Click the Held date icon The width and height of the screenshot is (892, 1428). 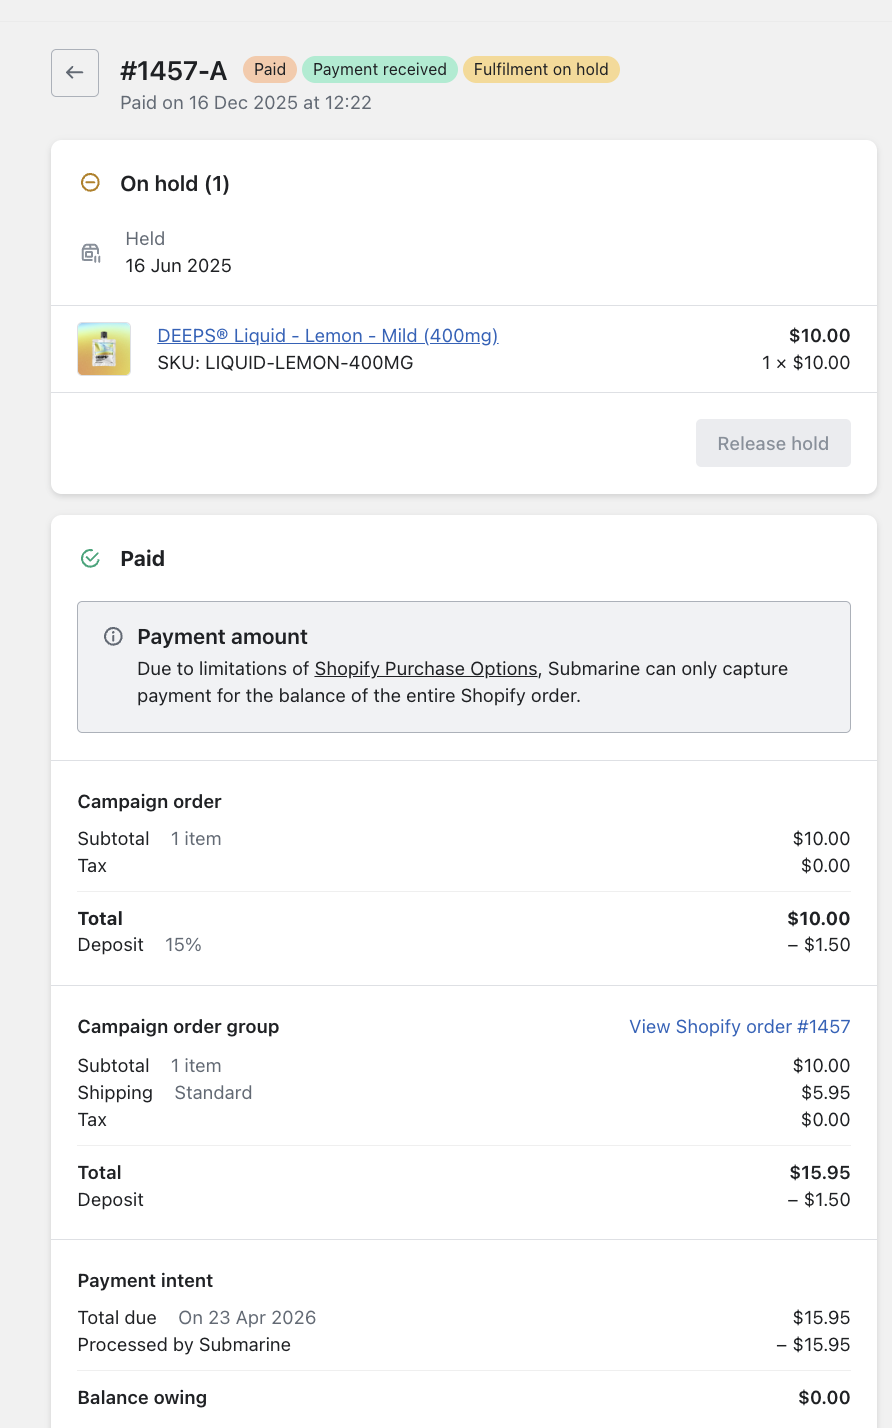91,252
